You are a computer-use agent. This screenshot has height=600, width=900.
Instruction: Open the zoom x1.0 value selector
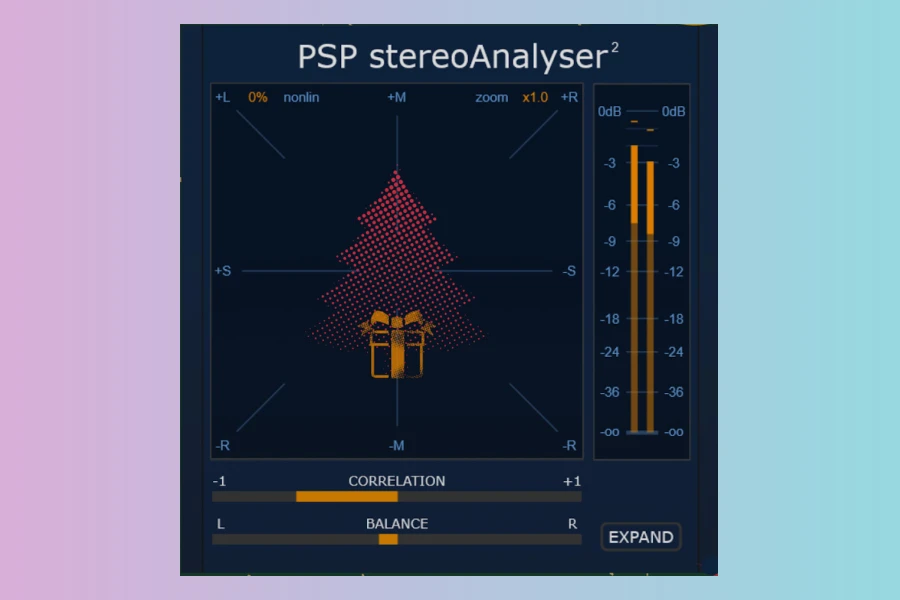[535, 98]
